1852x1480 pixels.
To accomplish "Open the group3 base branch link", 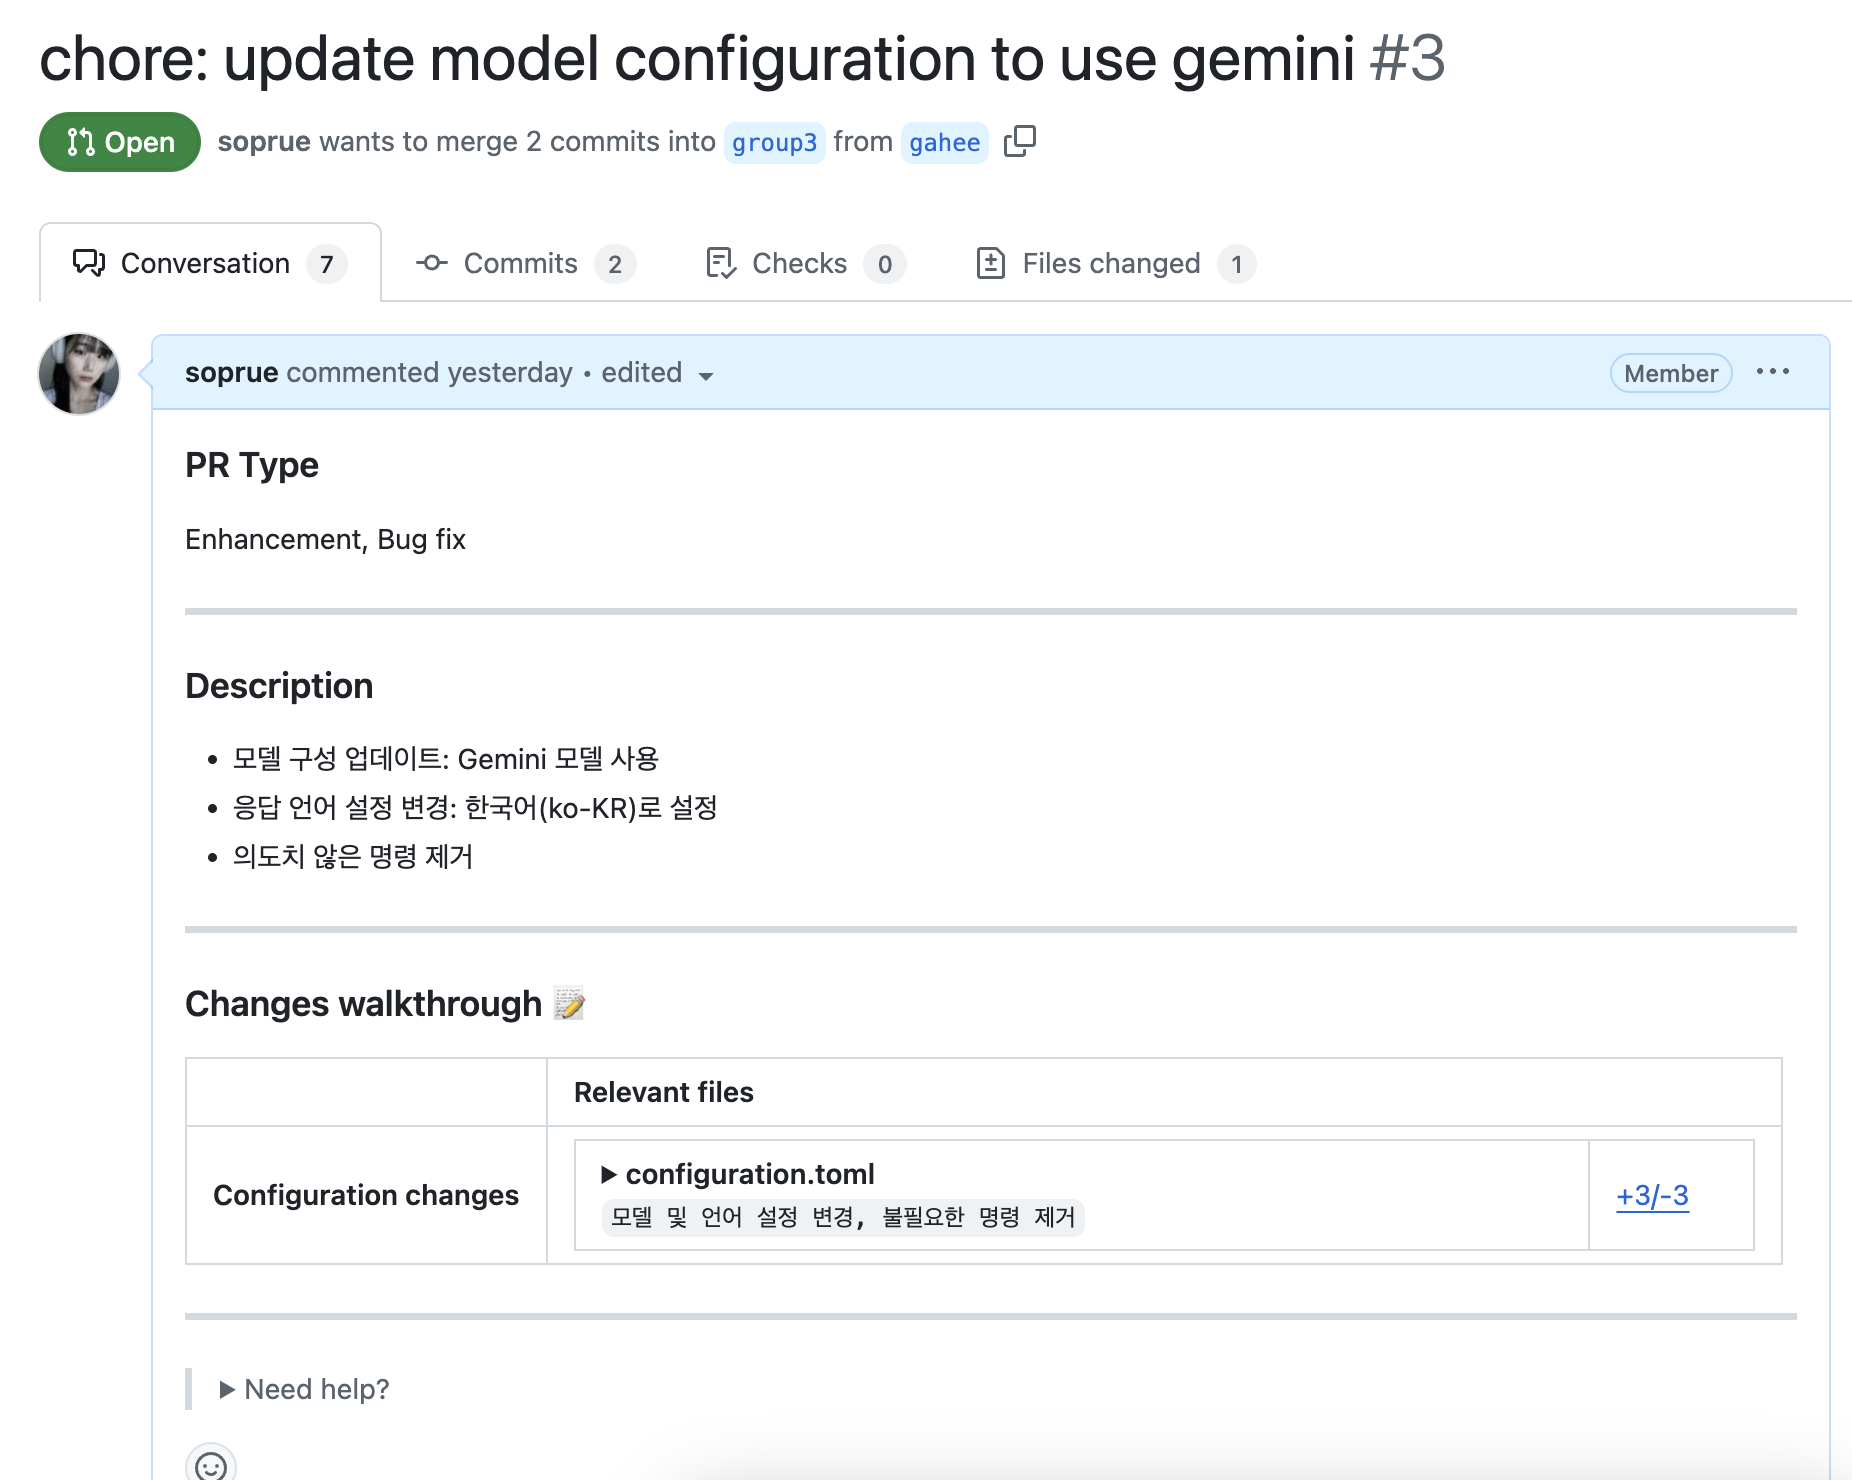I will click(774, 143).
